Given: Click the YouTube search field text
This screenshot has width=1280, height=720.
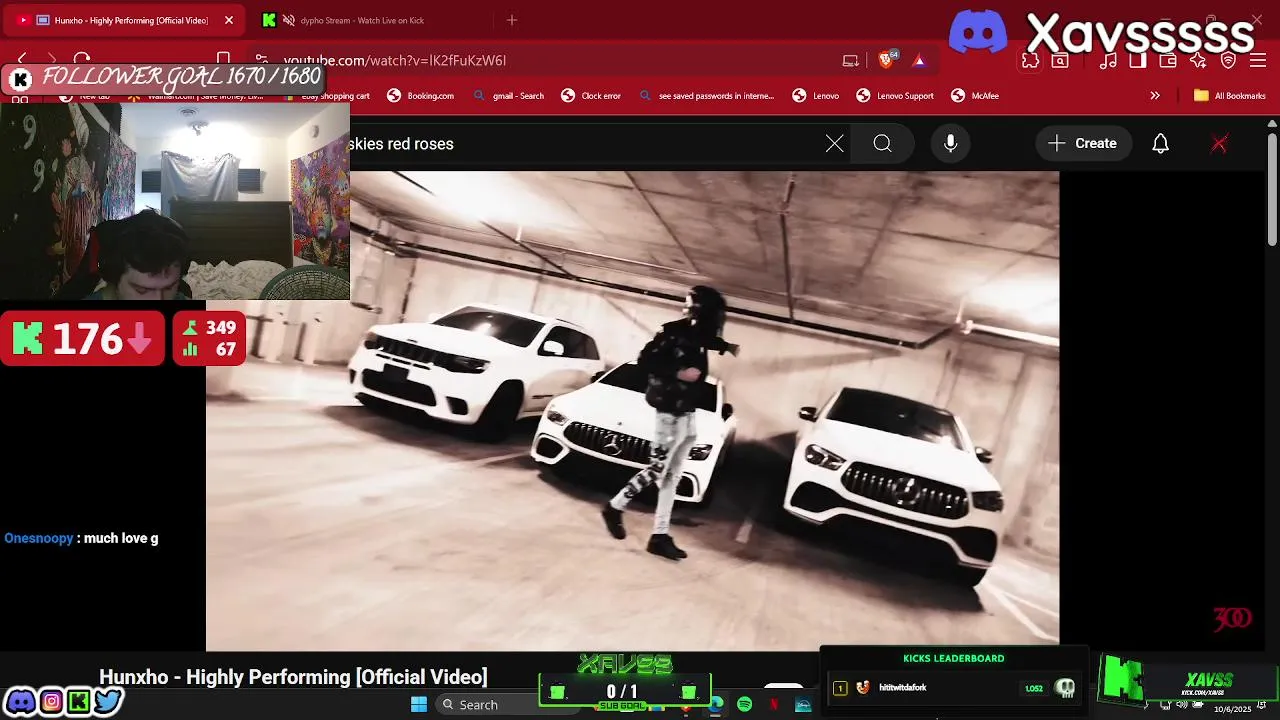Looking at the screenshot, I should [x=401, y=144].
